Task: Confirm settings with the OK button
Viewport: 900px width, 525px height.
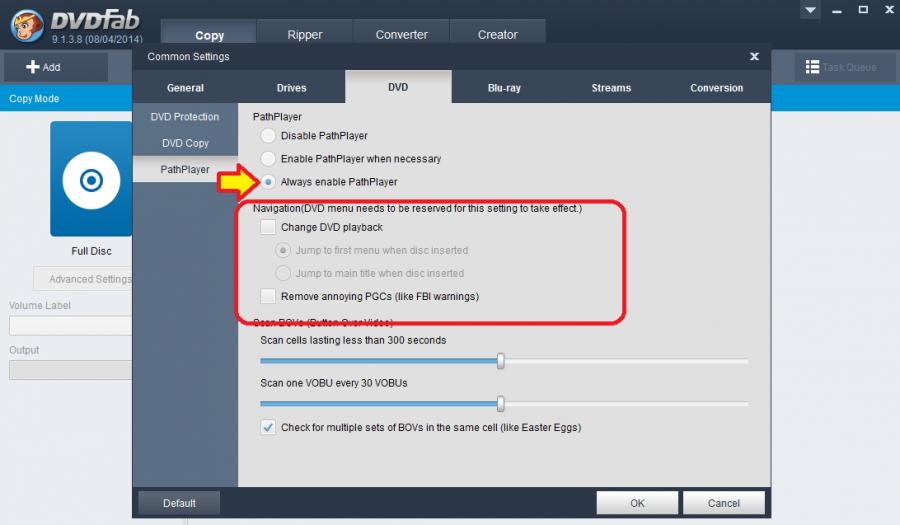Action: 637,503
